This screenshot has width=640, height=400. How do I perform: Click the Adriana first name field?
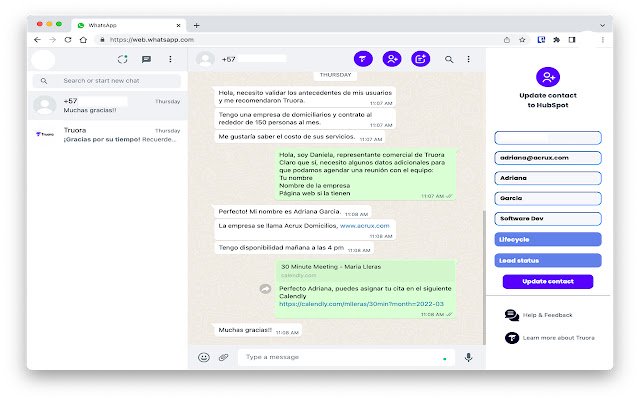tap(548, 178)
